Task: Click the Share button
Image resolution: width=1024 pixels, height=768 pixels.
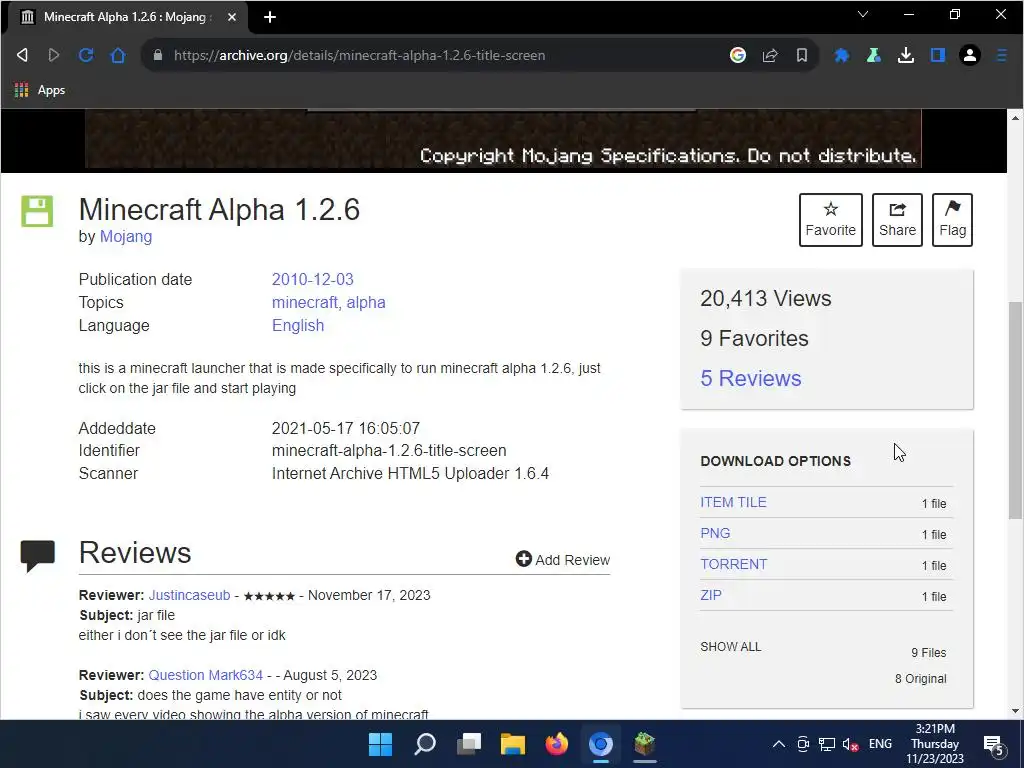Action: tap(897, 219)
